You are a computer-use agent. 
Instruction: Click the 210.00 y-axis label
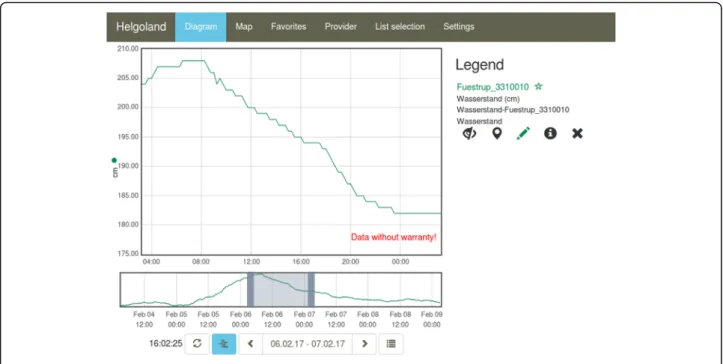pos(129,48)
